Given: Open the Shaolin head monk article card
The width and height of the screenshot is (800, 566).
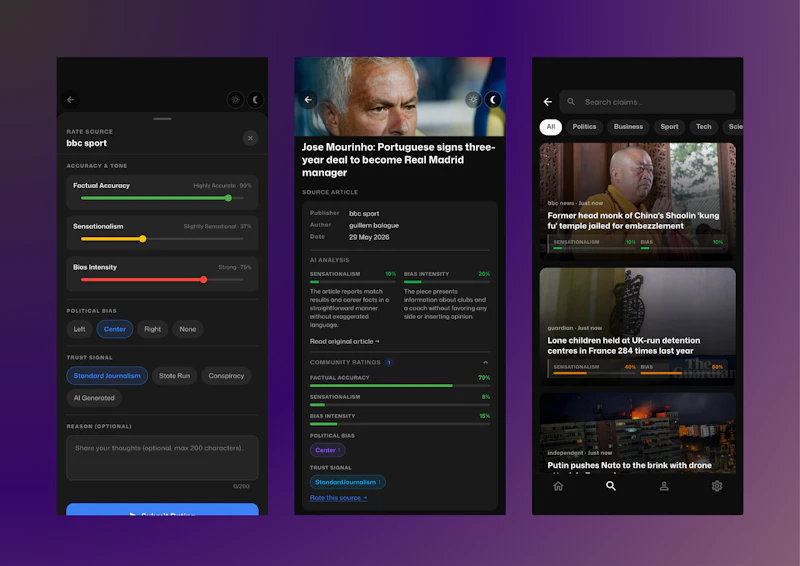Looking at the screenshot, I should [x=638, y=202].
